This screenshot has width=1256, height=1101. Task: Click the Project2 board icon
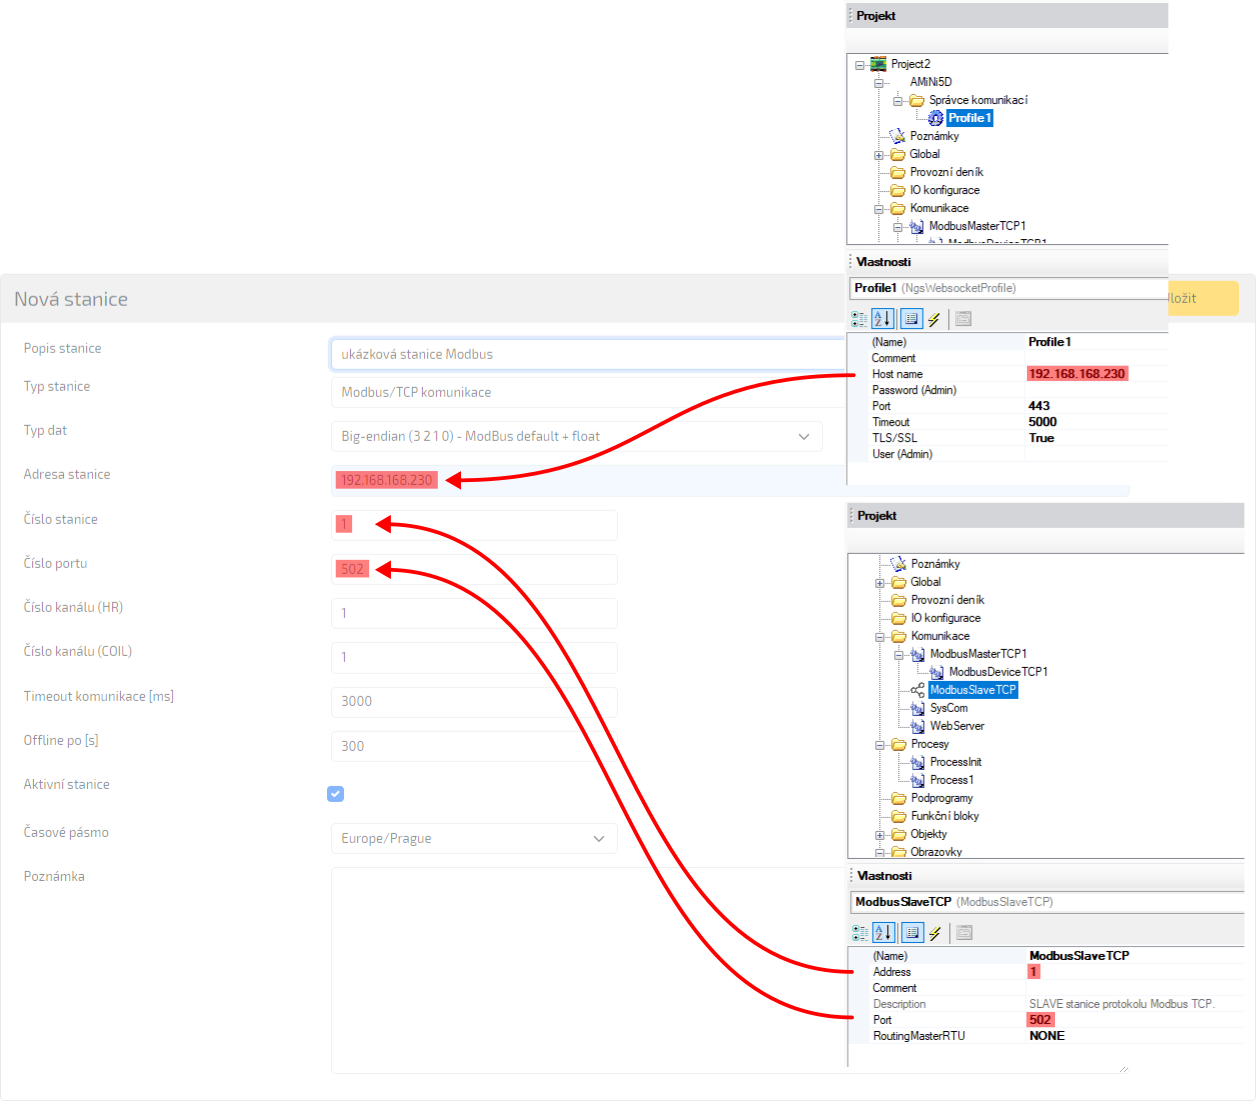(x=878, y=64)
